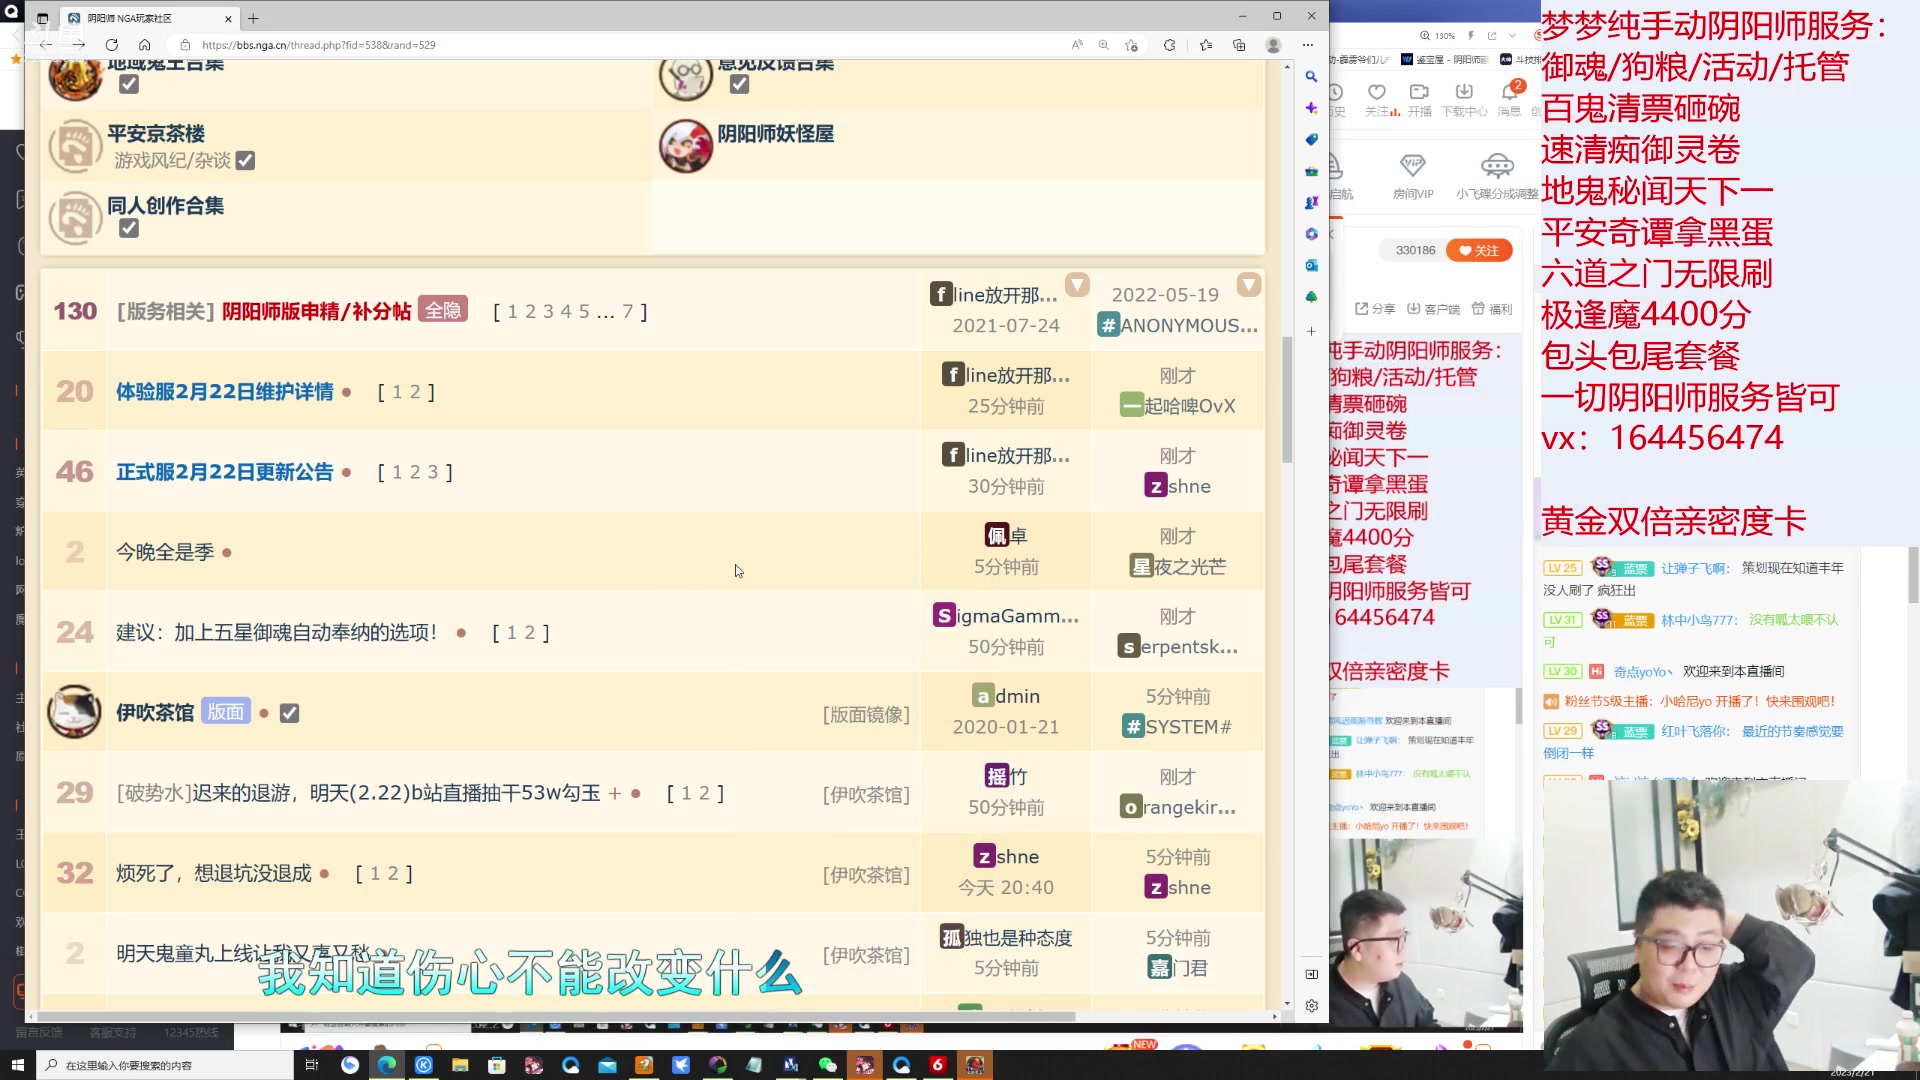Open the Copilot sparkle icon in Edge sidebar
The height and width of the screenshot is (1080, 1920).
point(1311,108)
